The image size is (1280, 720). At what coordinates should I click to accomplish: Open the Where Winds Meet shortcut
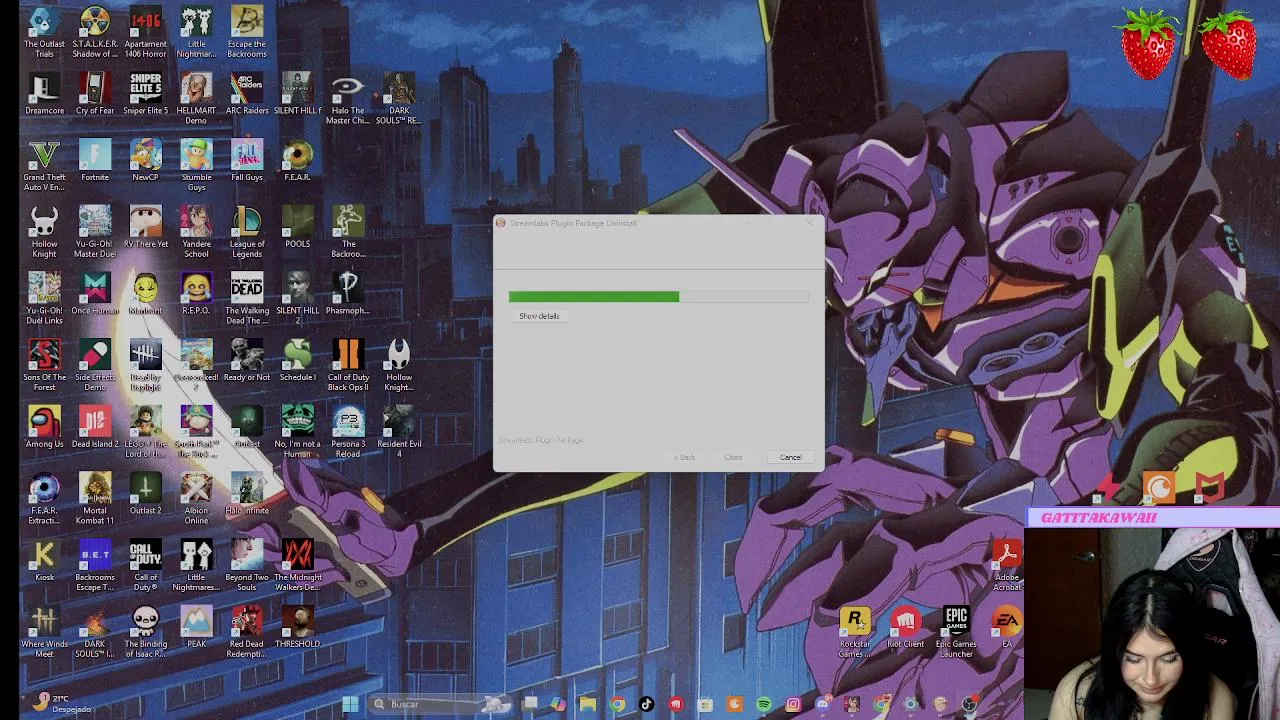44,633
